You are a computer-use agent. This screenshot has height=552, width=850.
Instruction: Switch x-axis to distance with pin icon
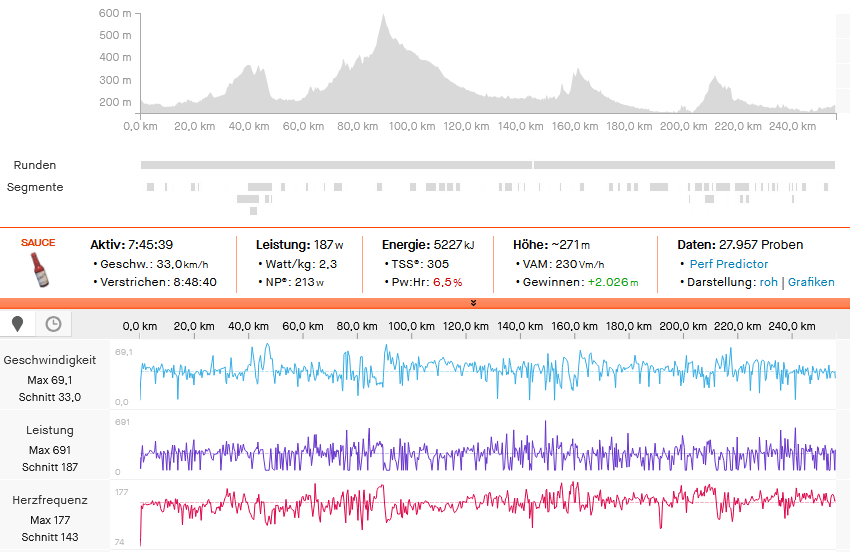[18, 324]
